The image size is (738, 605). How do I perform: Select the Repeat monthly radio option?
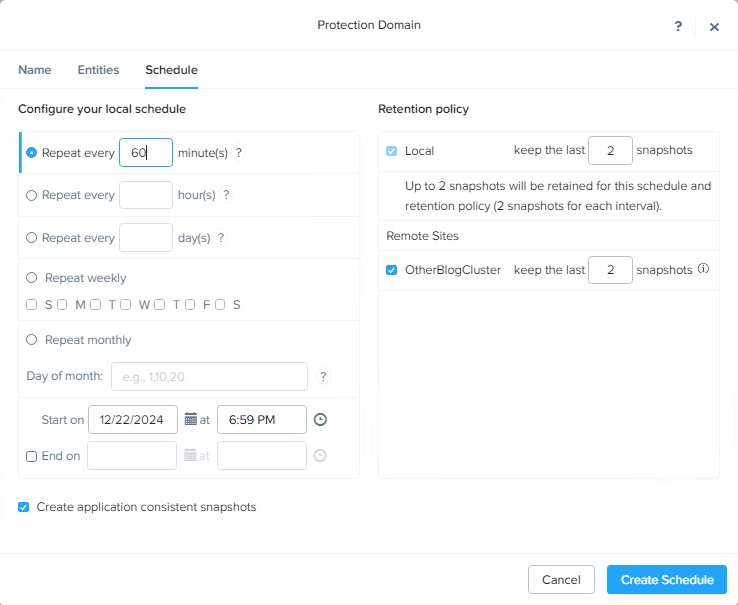32,339
